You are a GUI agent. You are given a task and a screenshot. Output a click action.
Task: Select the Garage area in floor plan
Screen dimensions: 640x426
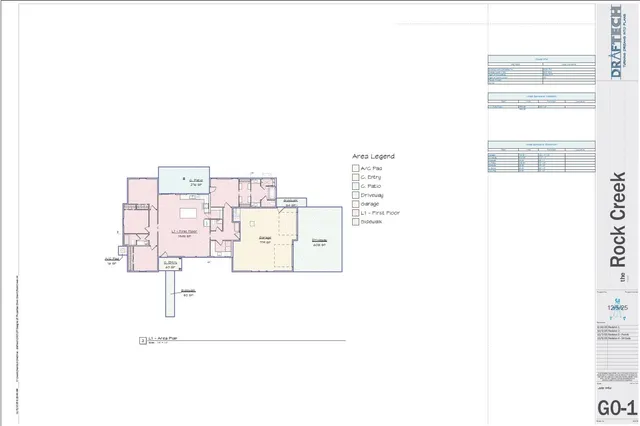click(265, 240)
